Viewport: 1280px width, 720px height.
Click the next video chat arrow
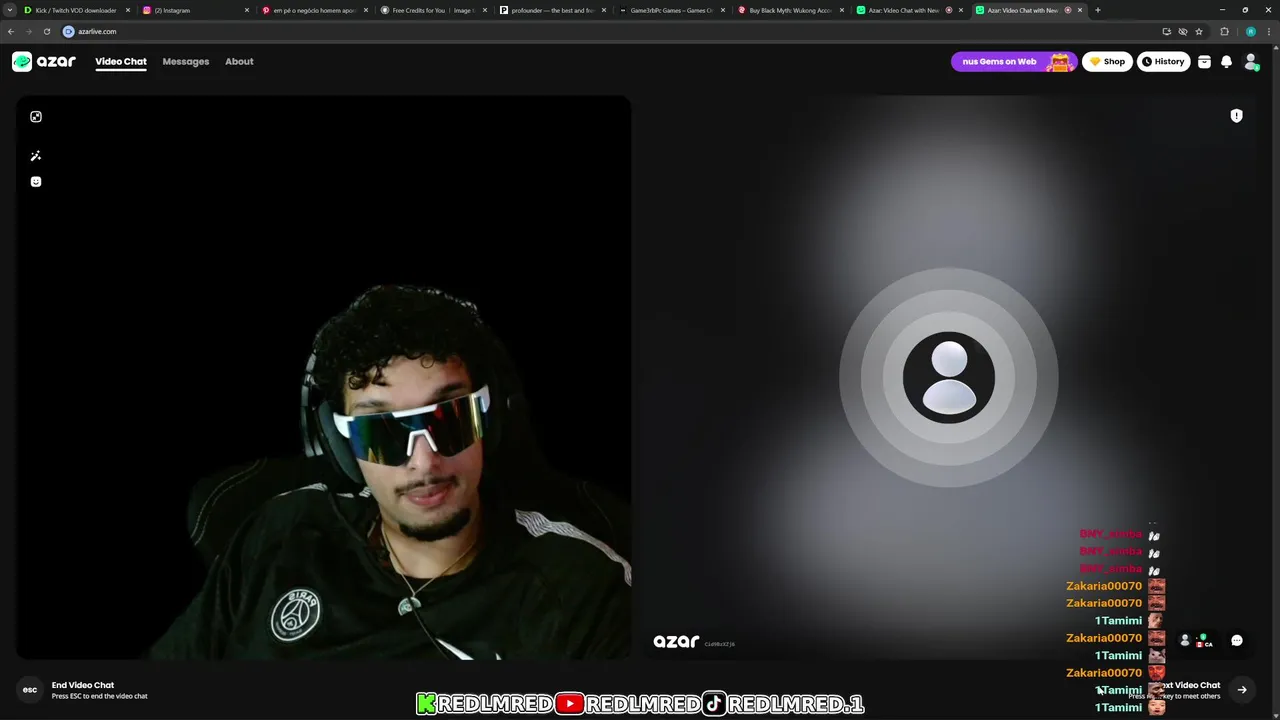1242,690
